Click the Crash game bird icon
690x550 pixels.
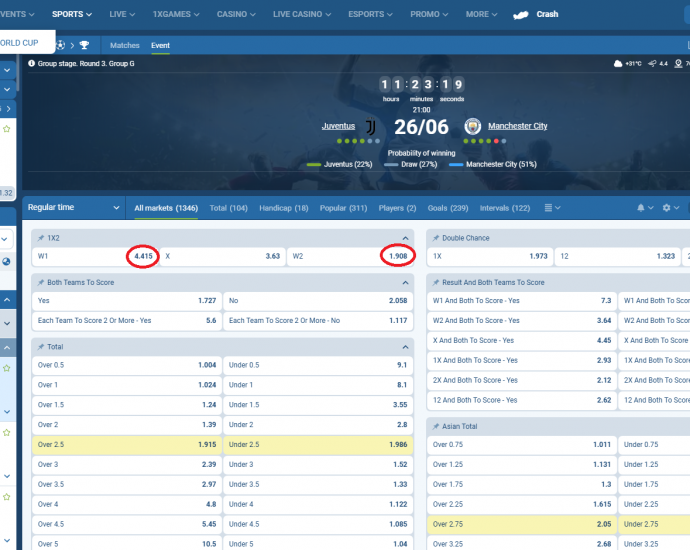pos(521,15)
